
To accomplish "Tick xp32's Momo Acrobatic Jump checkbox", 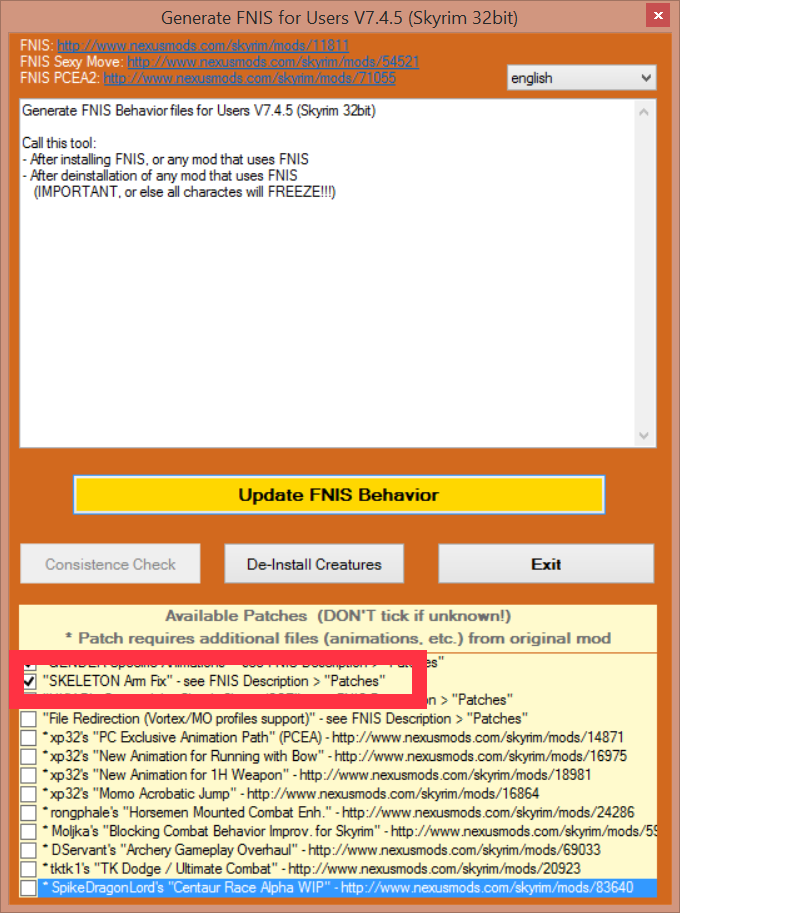I will click(x=29, y=794).
